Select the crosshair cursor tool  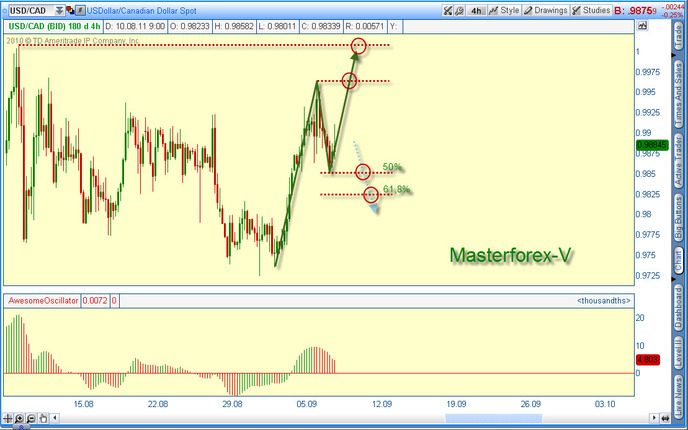click(x=8, y=418)
